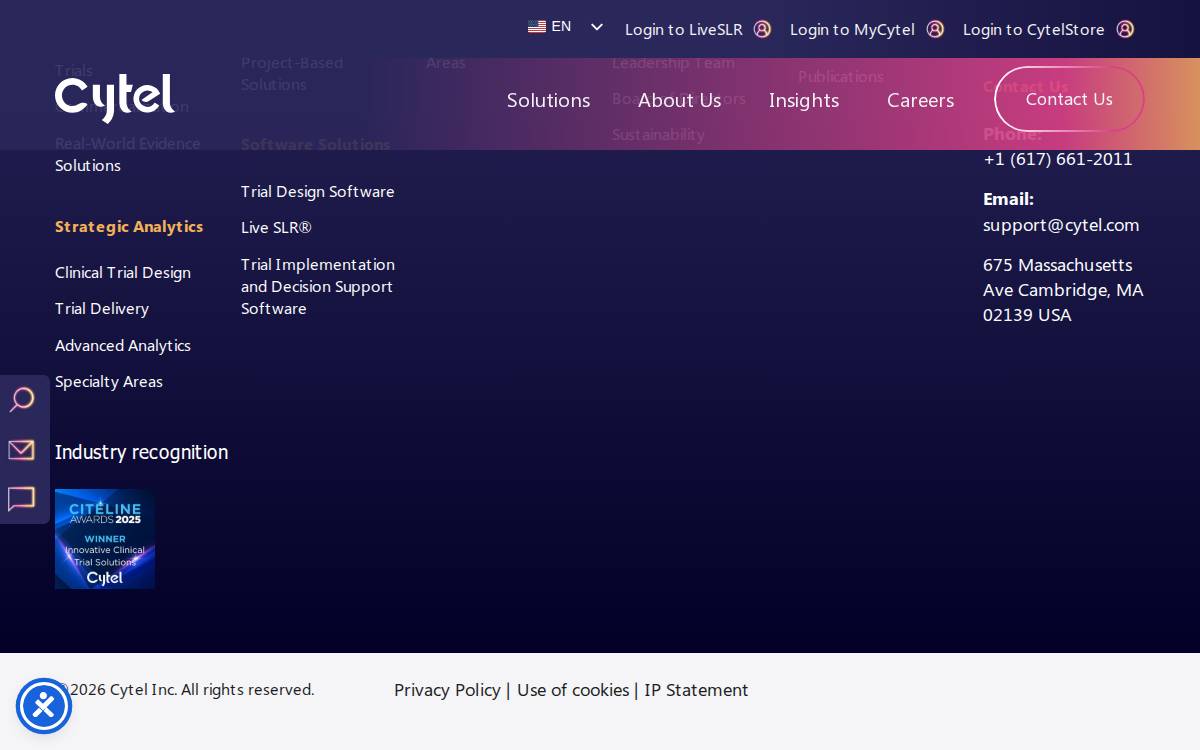Open the Live SLR® link
Image resolution: width=1200 pixels, height=750 pixels.
point(276,227)
